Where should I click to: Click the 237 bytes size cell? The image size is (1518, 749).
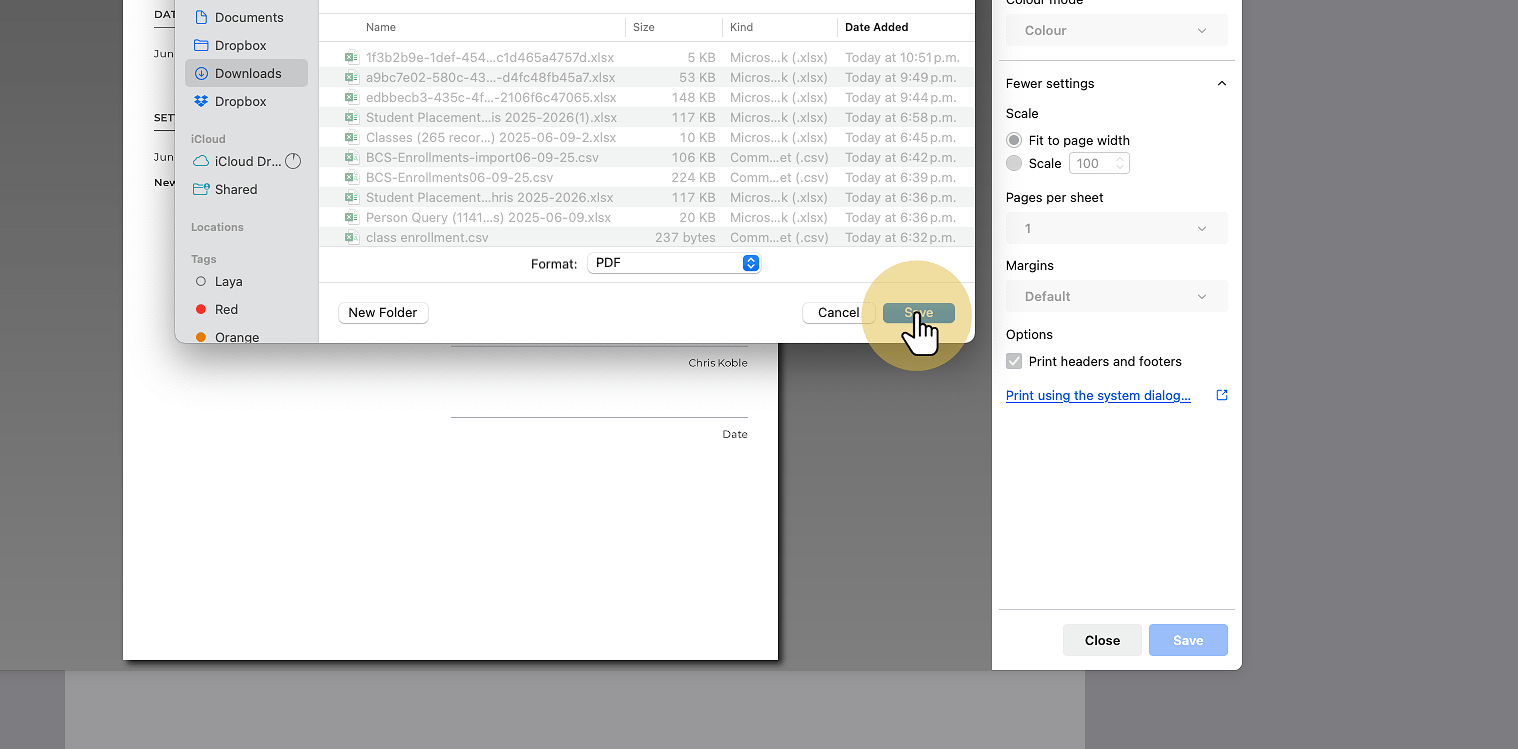coord(685,237)
